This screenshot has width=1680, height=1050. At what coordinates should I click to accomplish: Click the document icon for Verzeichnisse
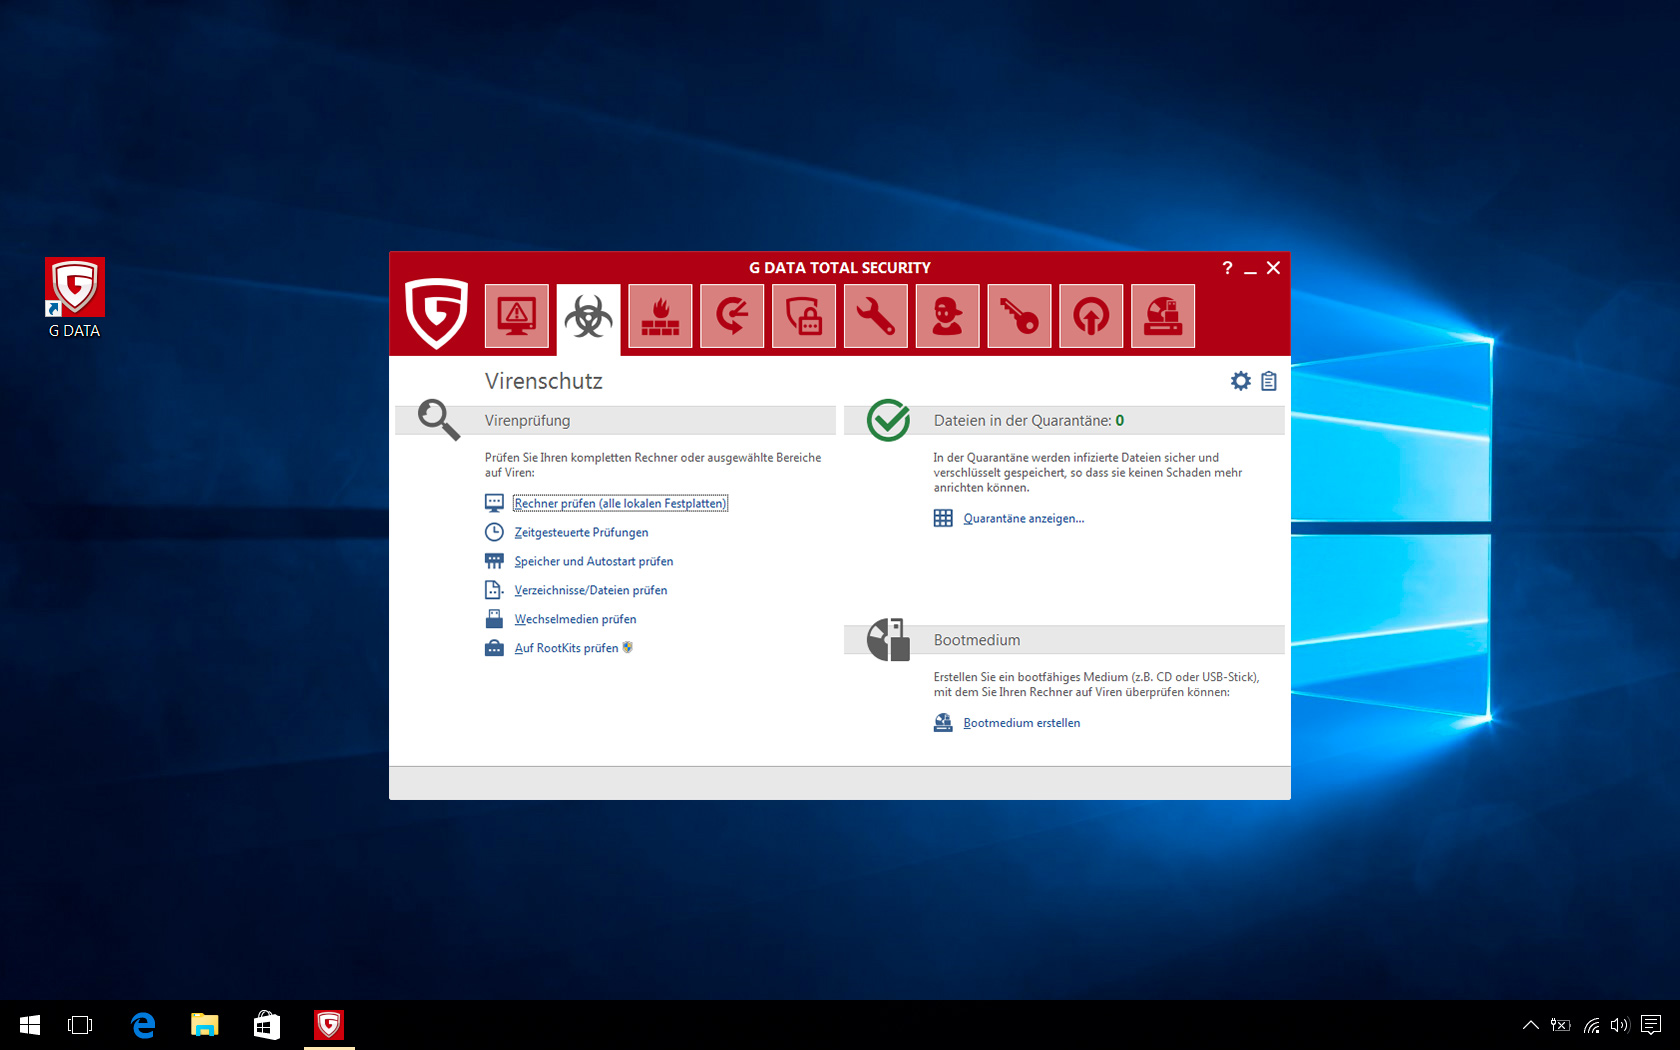[494, 590]
